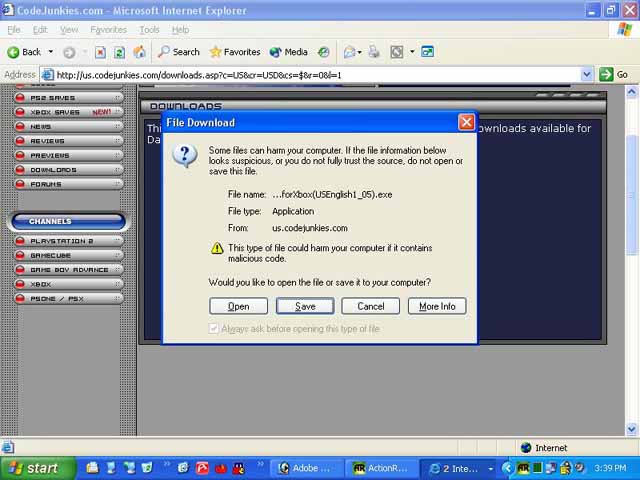Click the Back arrow icon
This screenshot has width=640, height=480.
(x=13, y=52)
